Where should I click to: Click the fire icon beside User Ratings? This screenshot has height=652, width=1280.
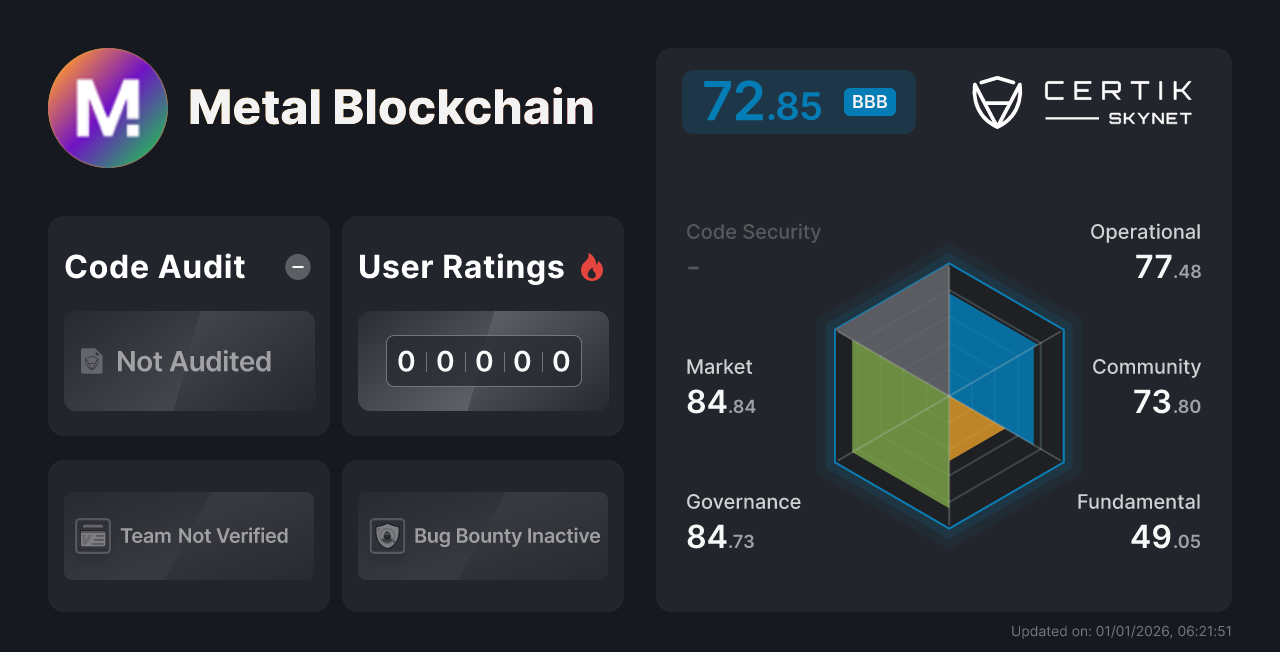pyautogui.click(x=593, y=265)
